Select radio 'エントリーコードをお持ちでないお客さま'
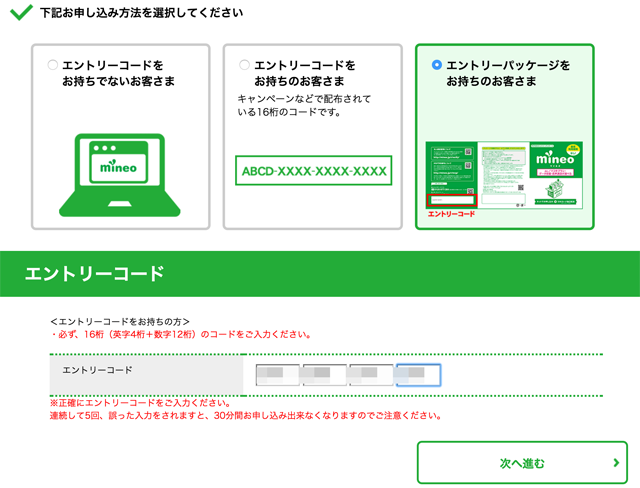The width and height of the screenshot is (640, 488). tap(53, 65)
